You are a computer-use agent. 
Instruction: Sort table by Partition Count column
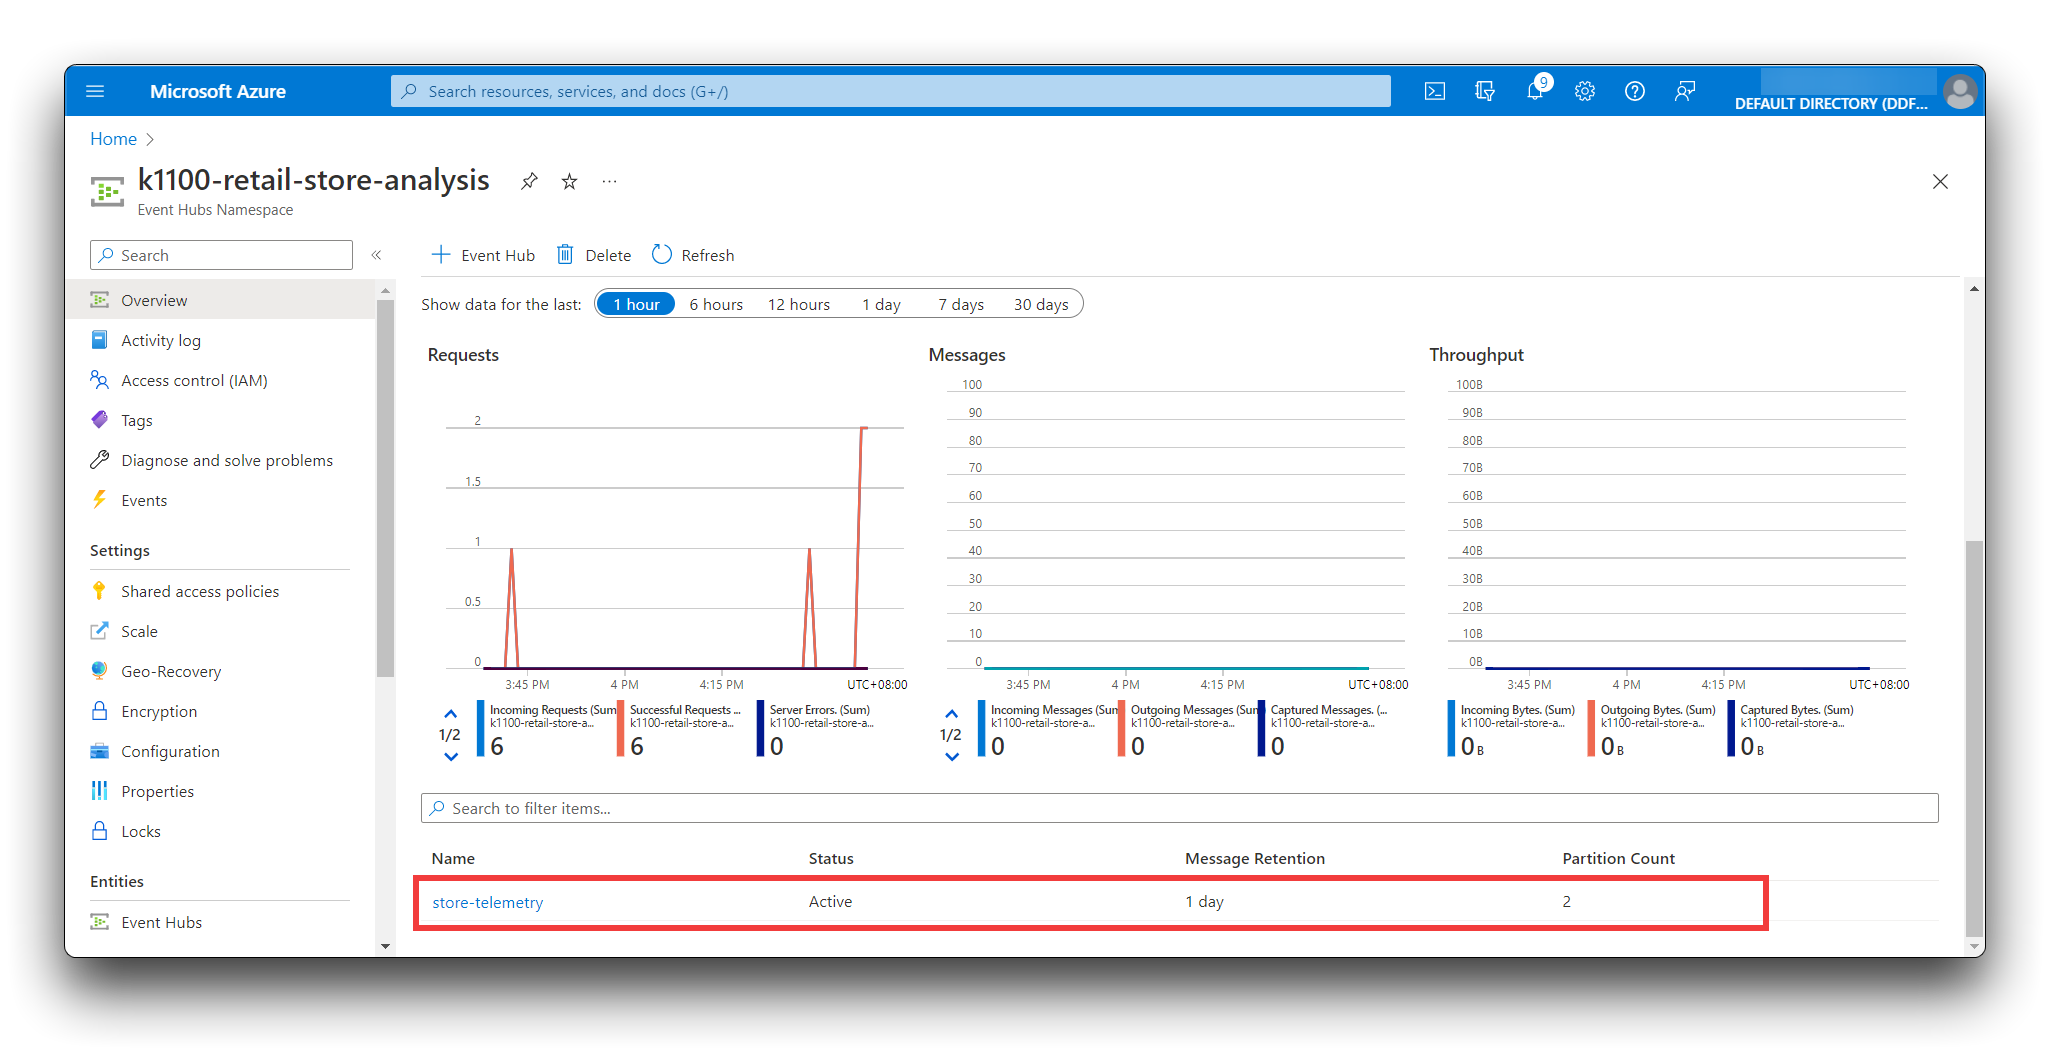coord(1618,858)
